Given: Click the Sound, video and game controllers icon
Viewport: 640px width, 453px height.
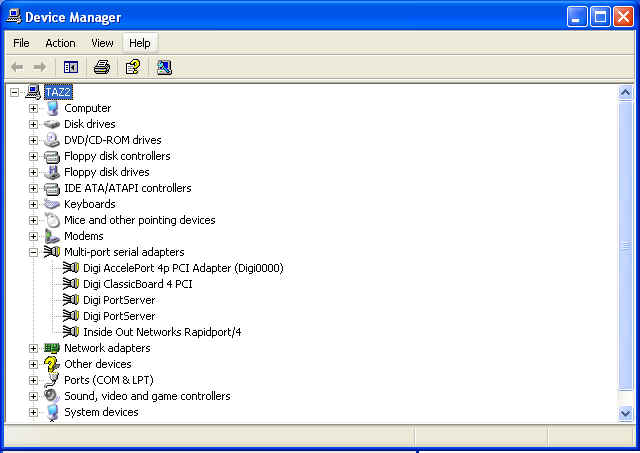Looking at the screenshot, I should (52, 396).
